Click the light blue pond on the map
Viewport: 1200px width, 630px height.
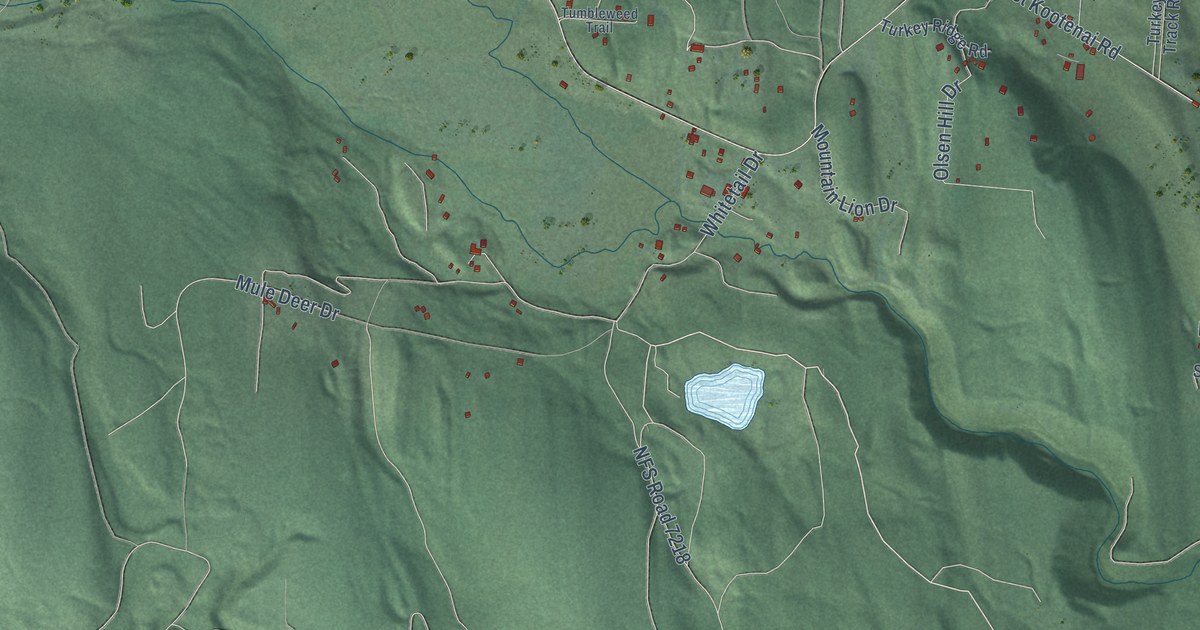(x=725, y=396)
